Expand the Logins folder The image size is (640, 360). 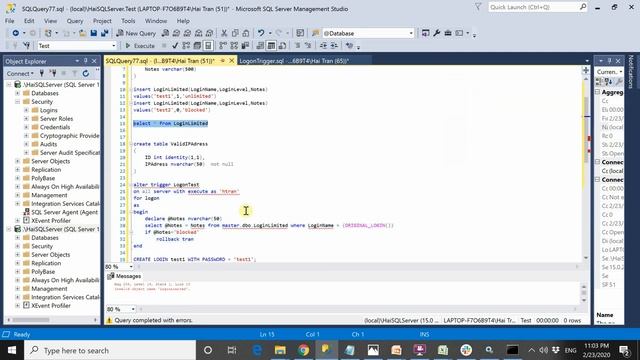tap(26, 110)
